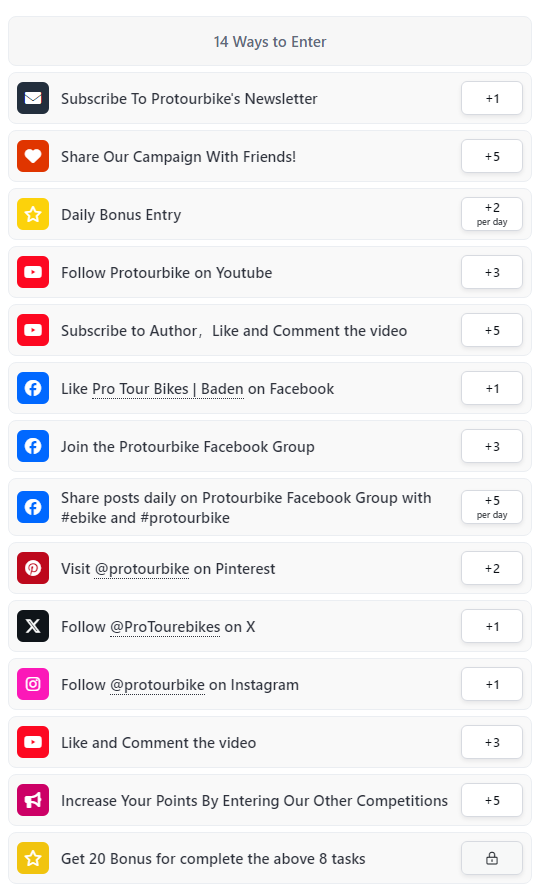Open the Pro Tour Bikes | Baden link
Screen dimensions: 540x890
(168, 389)
